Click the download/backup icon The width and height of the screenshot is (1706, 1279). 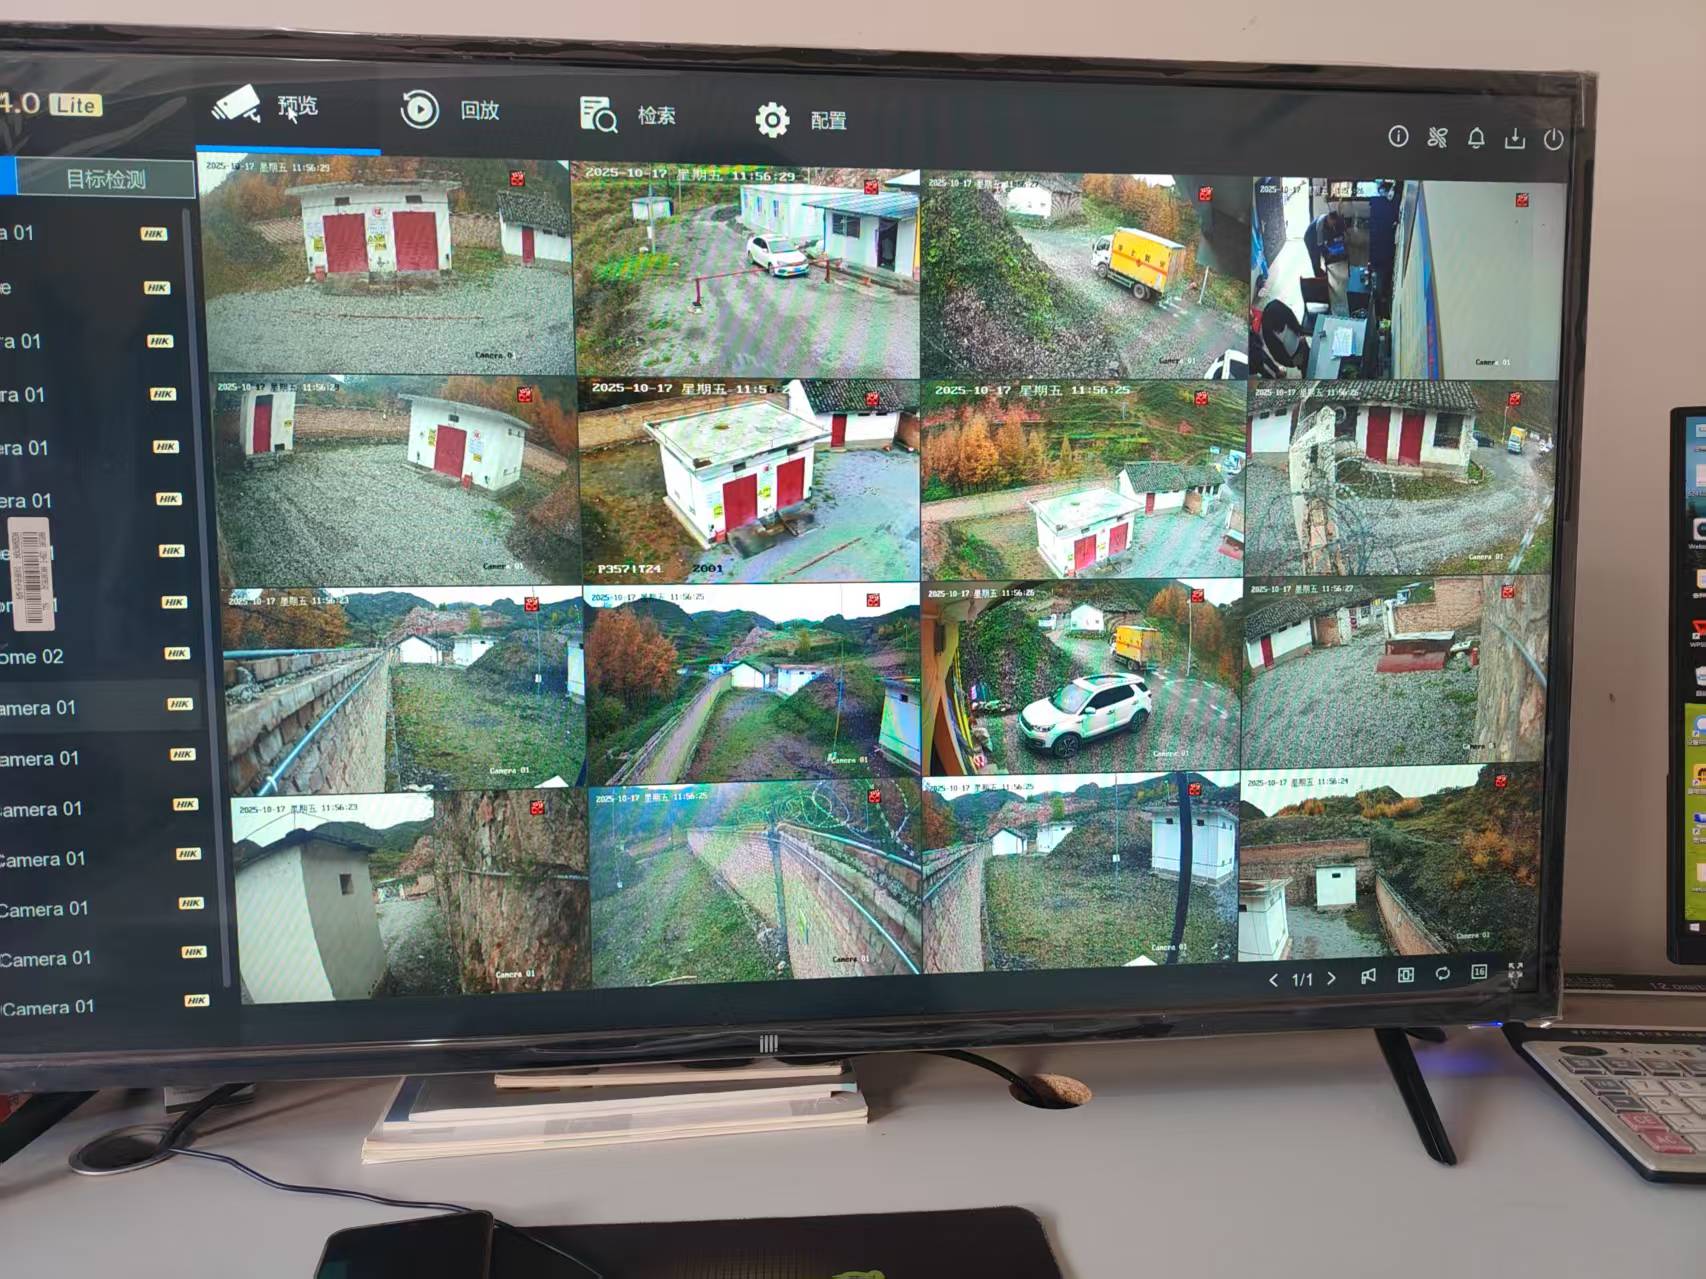1515,139
